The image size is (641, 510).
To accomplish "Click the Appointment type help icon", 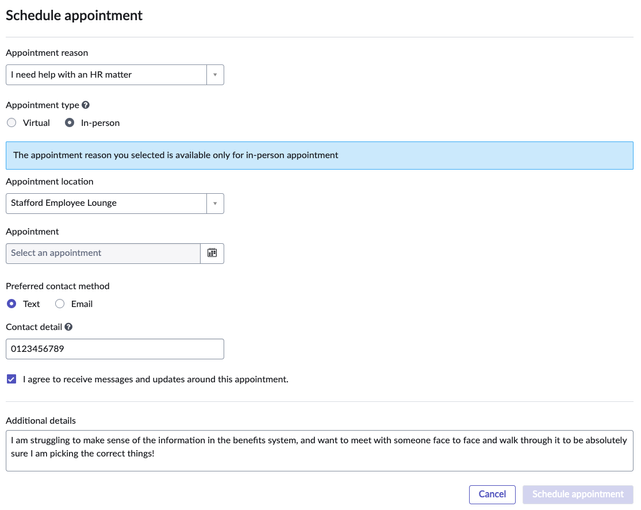I will point(85,105).
